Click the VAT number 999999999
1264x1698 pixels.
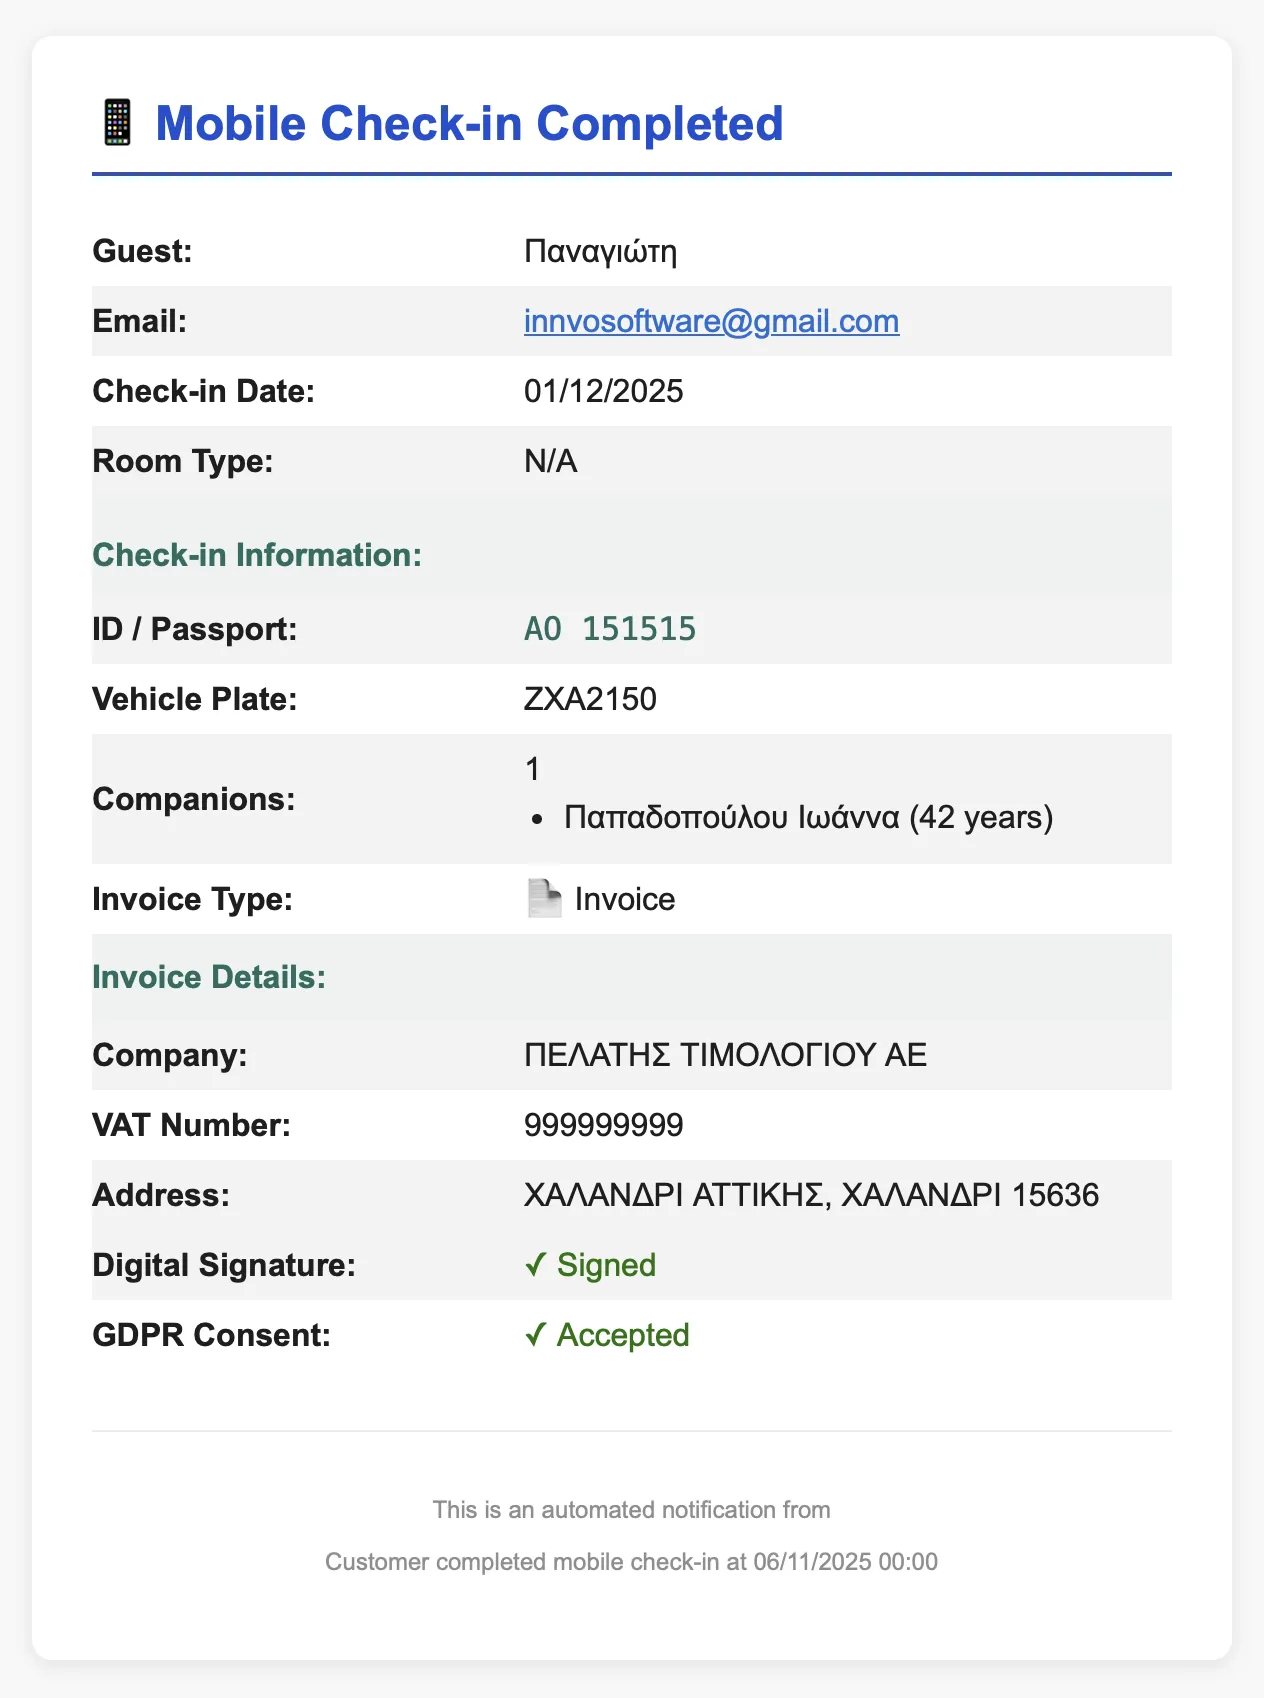pos(603,1125)
